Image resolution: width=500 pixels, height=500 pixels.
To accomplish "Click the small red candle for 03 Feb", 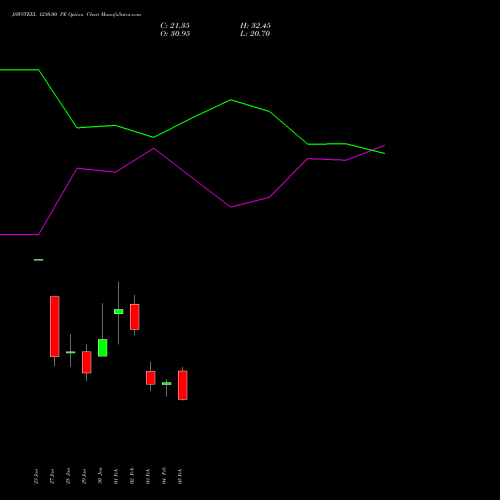I will [151, 378].
